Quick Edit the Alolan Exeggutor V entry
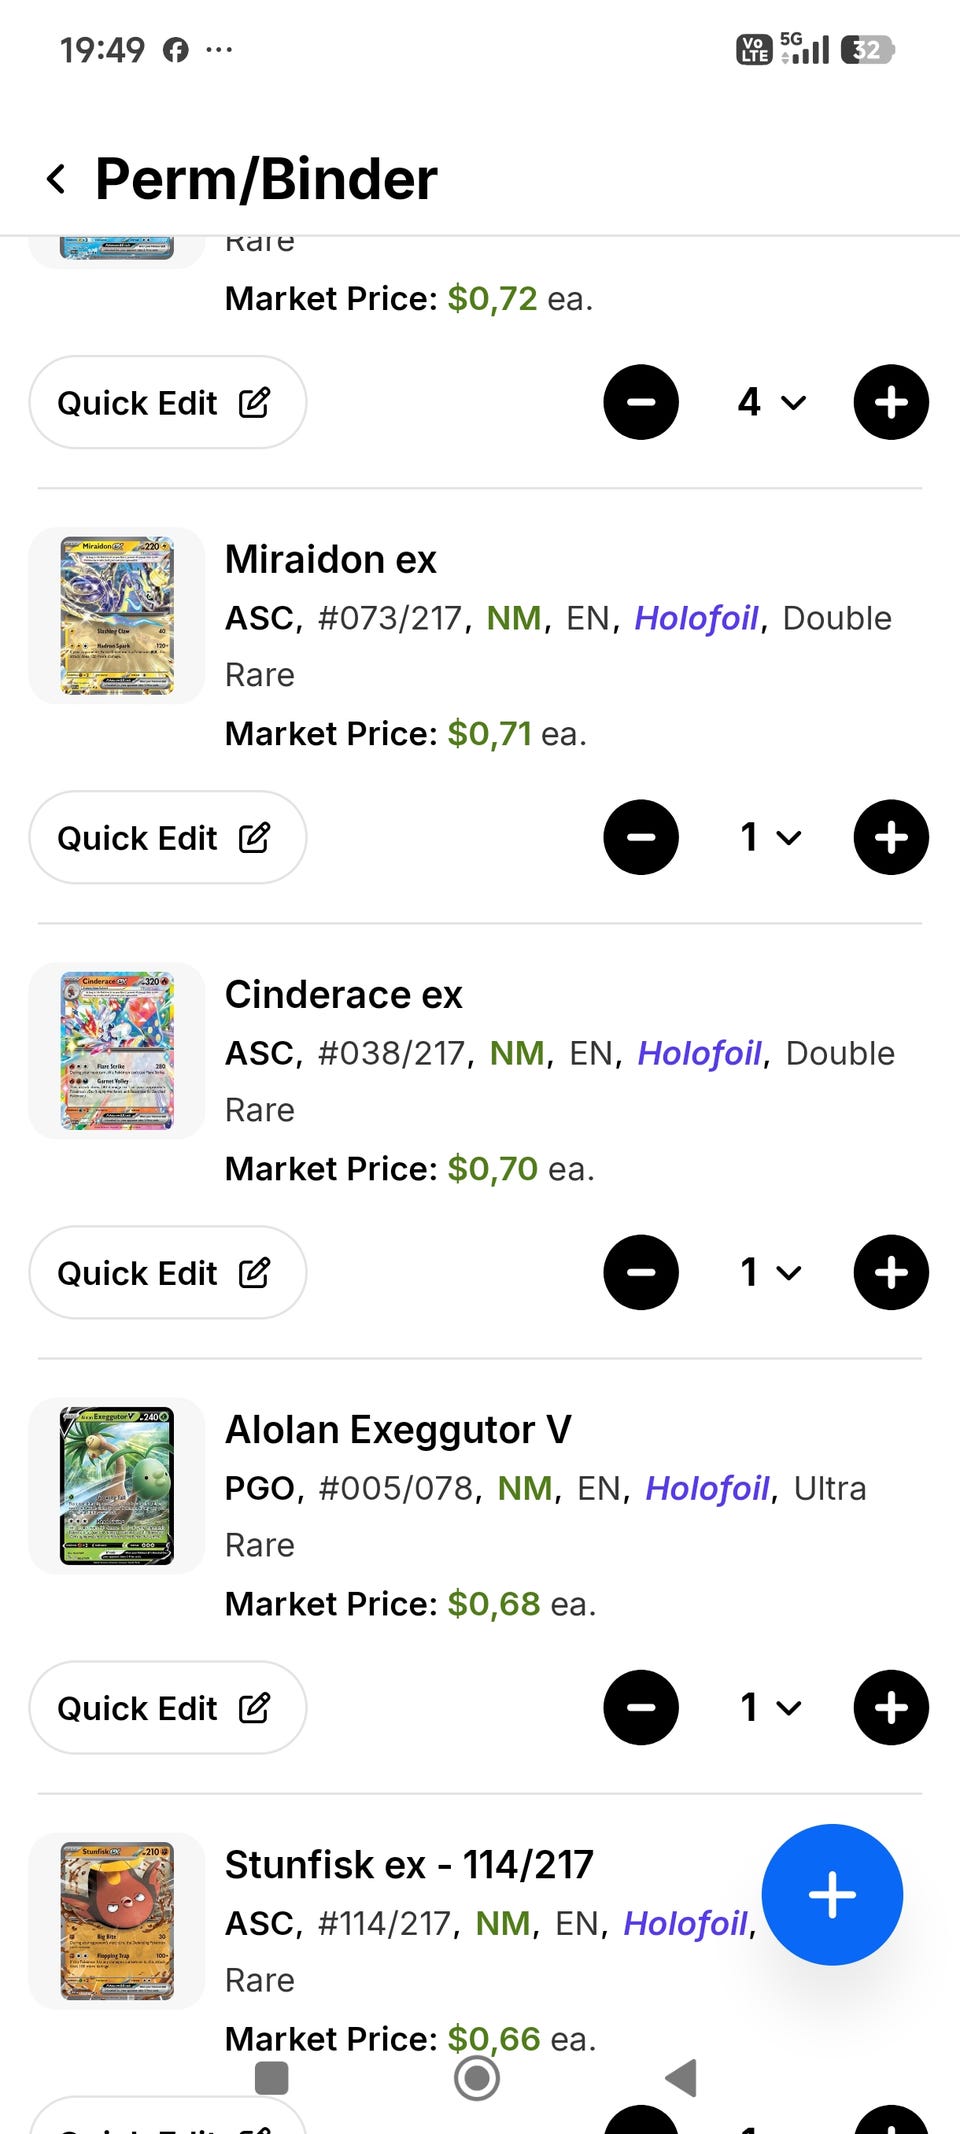Viewport: 960px width, 2134px height. 167,1707
